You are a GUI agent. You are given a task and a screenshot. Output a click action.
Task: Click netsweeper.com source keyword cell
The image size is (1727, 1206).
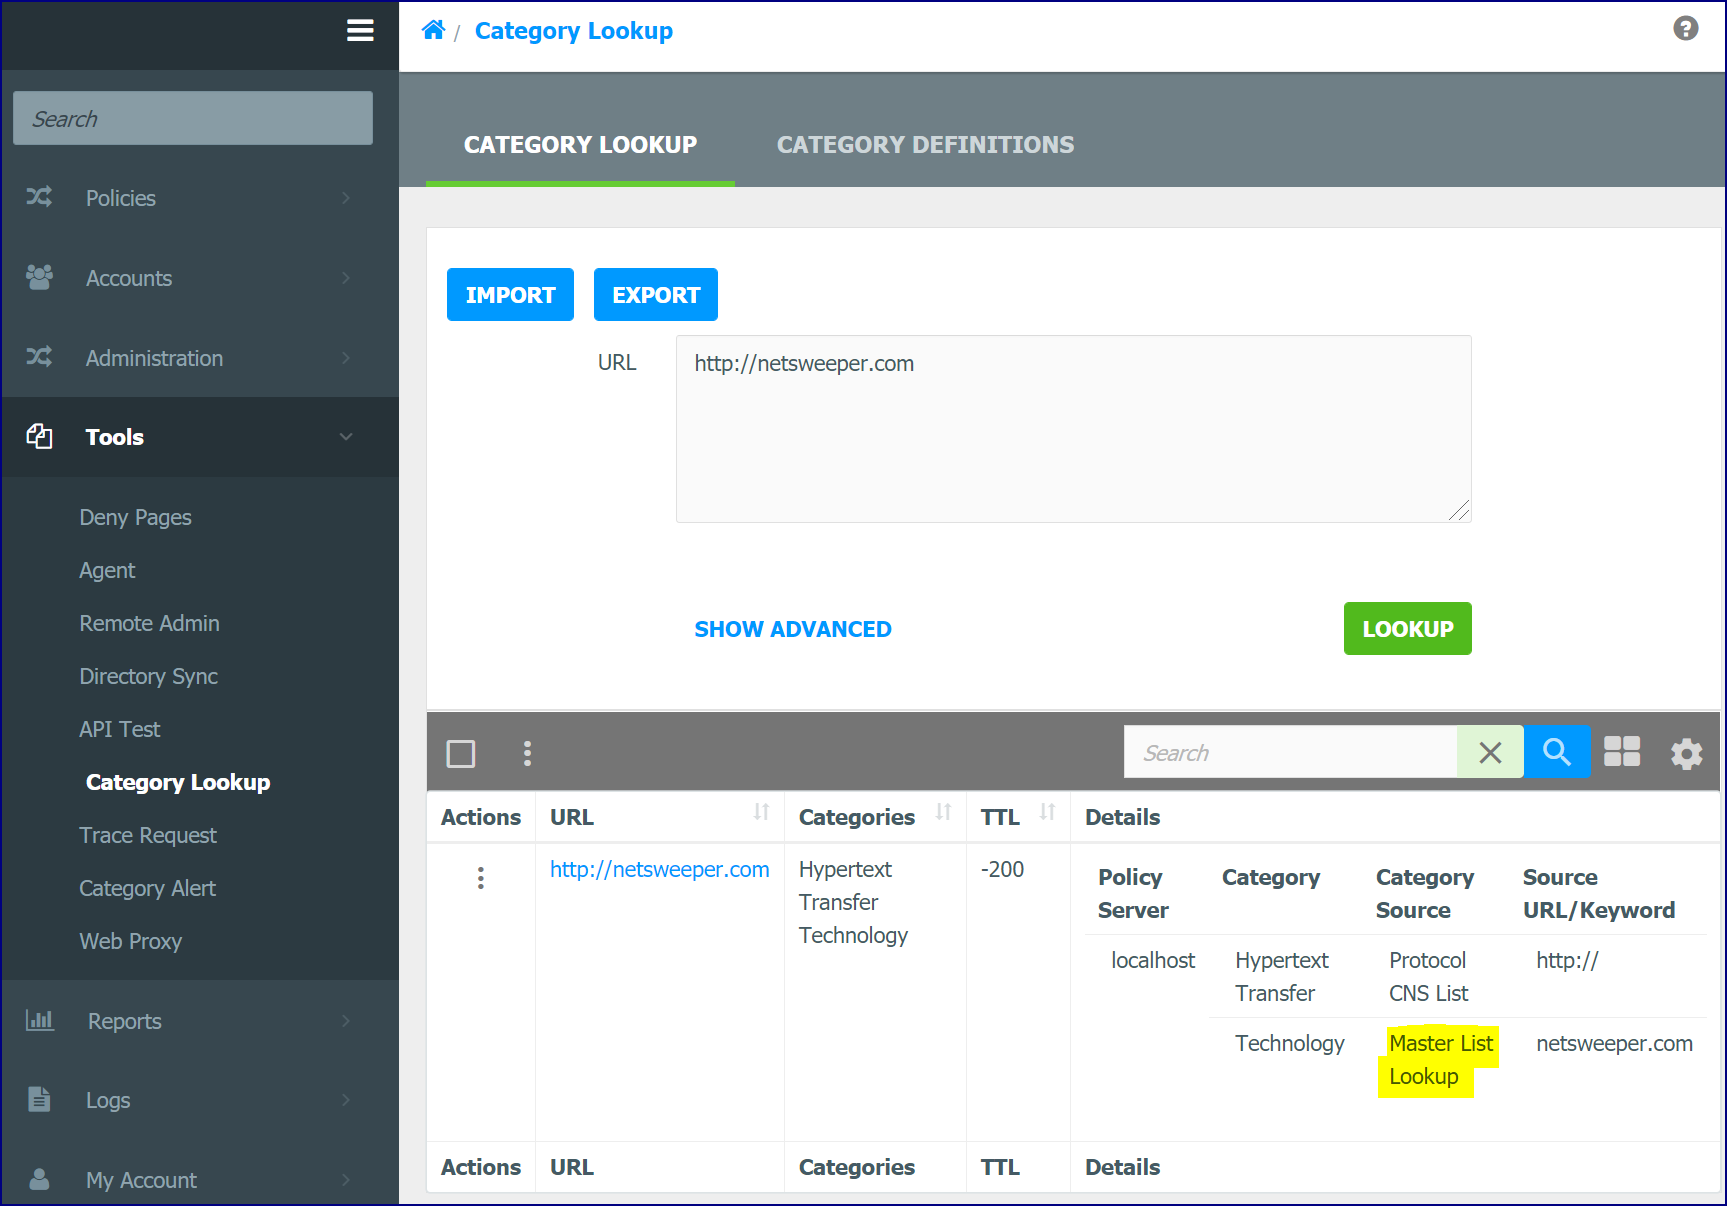pyautogui.click(x=1614, y=1043)
